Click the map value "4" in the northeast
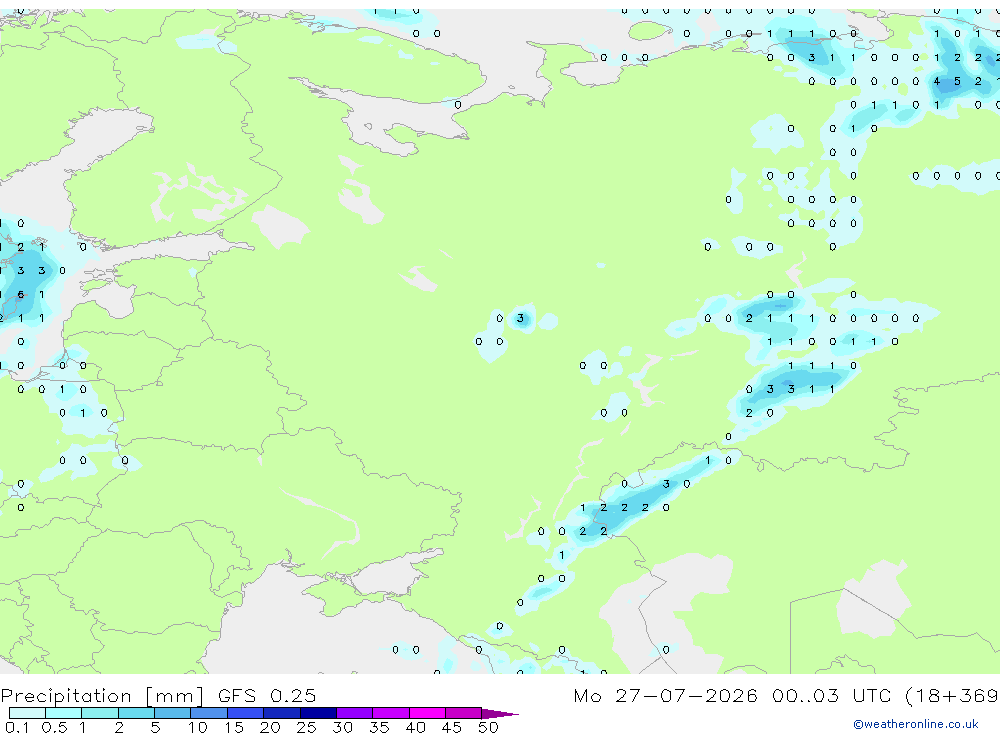 coord(936,81)
